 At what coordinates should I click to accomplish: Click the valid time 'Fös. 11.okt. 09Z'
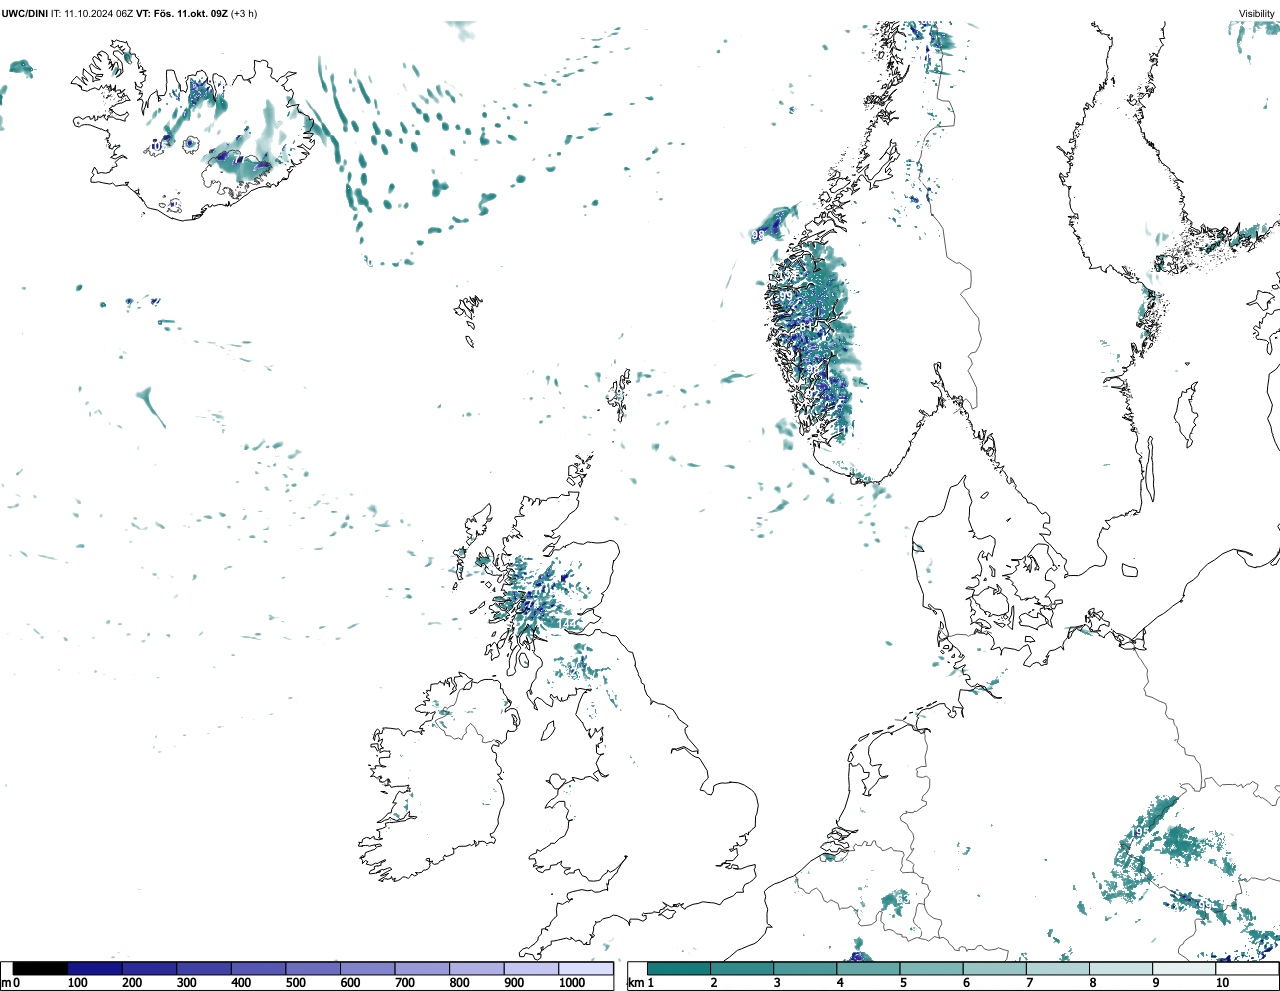pyautogui.click(x=193, y=14)
